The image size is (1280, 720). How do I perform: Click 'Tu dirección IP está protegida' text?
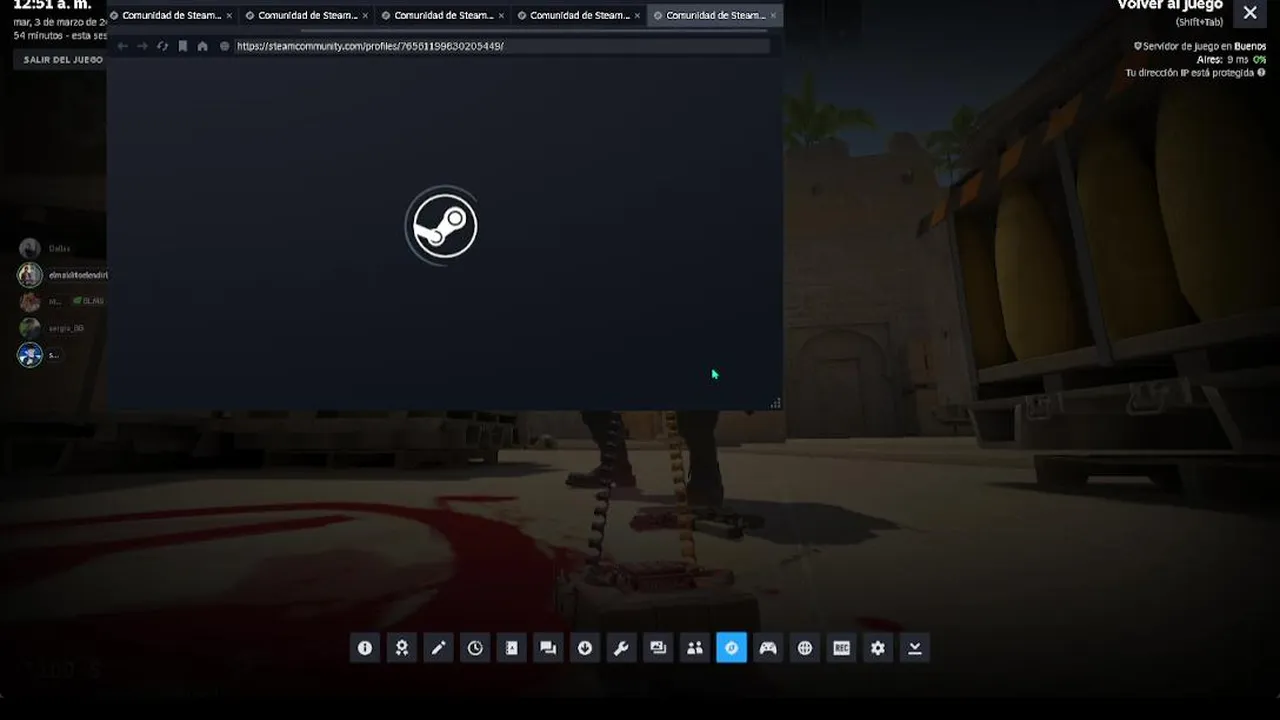pos(1189,73)
